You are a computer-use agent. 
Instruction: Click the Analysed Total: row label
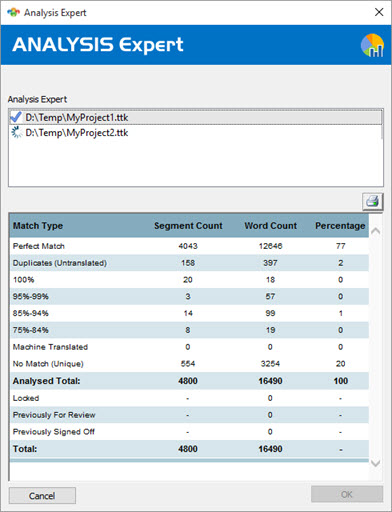coord(46,381)
